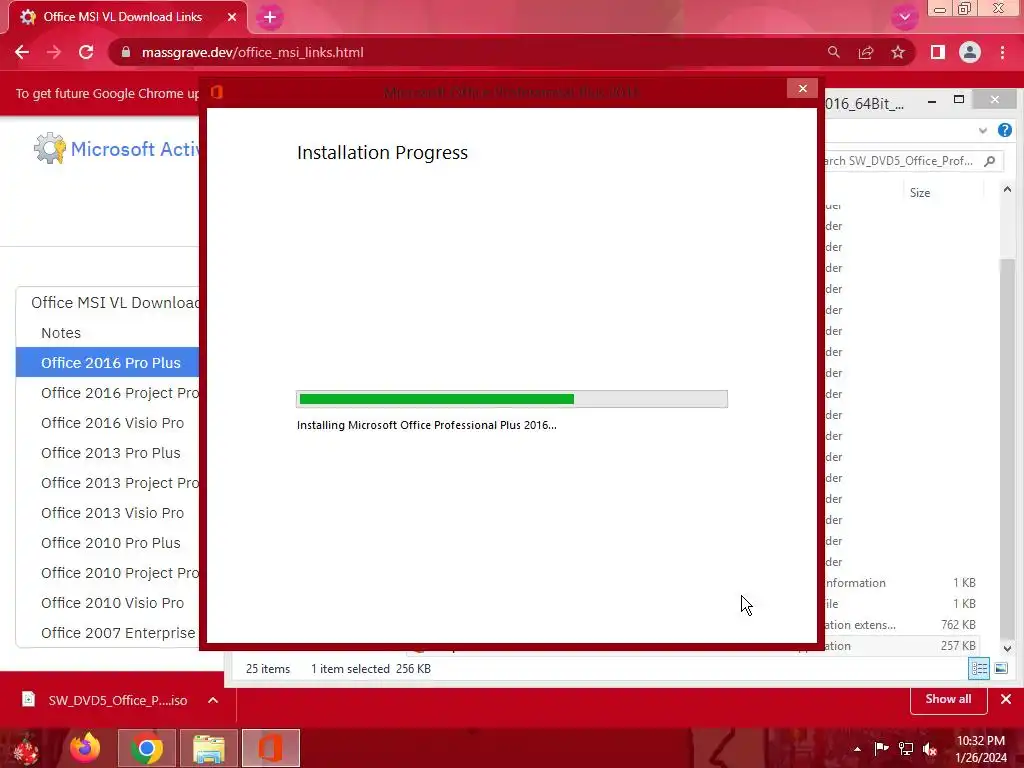Click the Chrome back arrow
Image resolution: width=1024 pixels, height=768 pixels.
(x=22, y=52)
